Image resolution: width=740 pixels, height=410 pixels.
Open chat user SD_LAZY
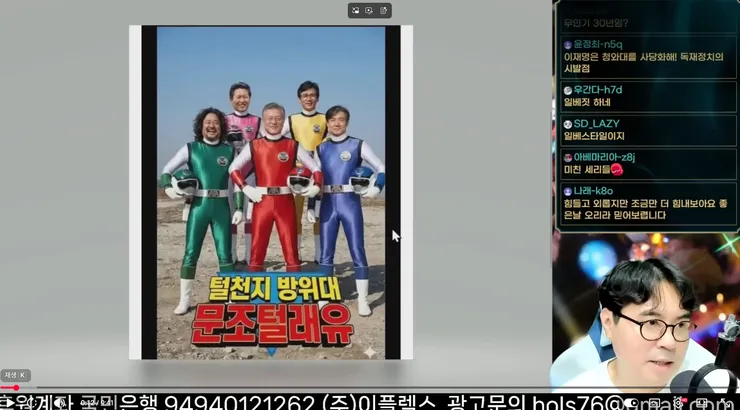pos(596,124)
